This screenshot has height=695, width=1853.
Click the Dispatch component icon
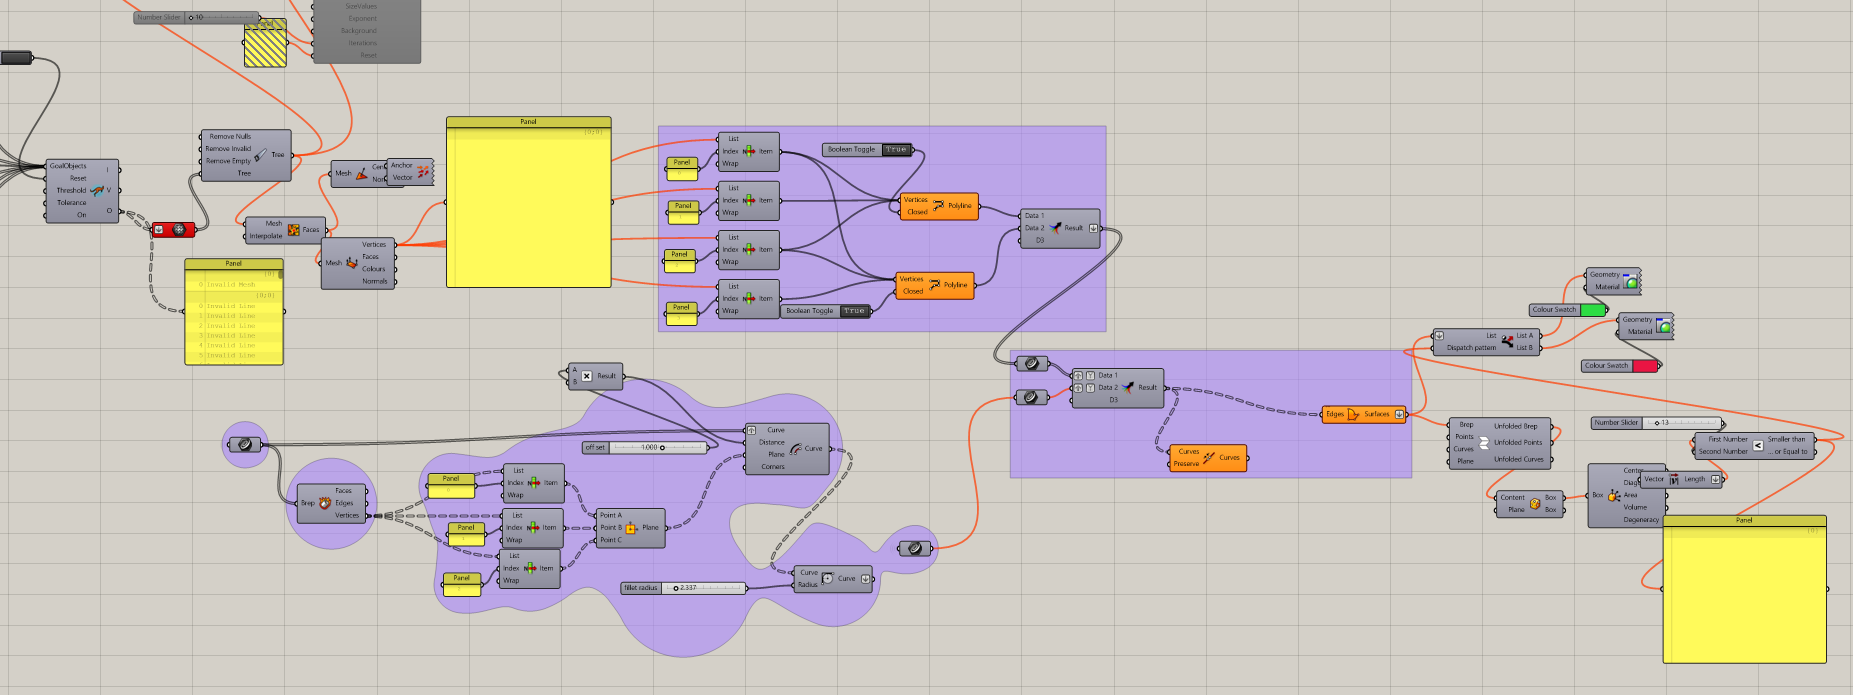[x=1507, y=341]
